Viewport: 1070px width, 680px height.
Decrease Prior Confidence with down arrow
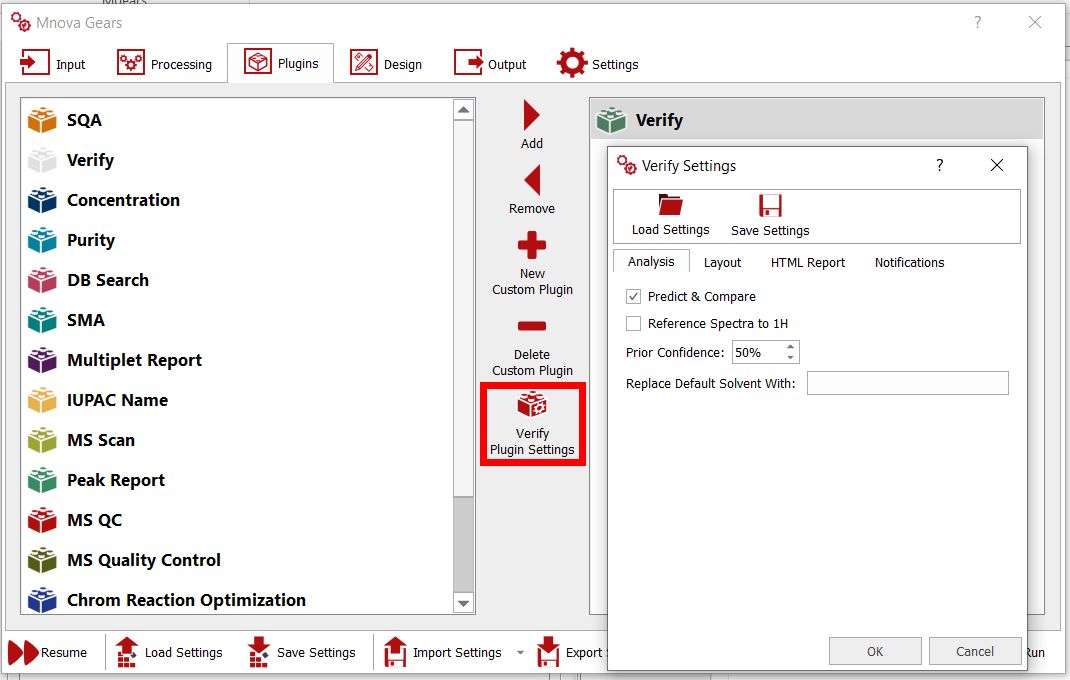790,358
